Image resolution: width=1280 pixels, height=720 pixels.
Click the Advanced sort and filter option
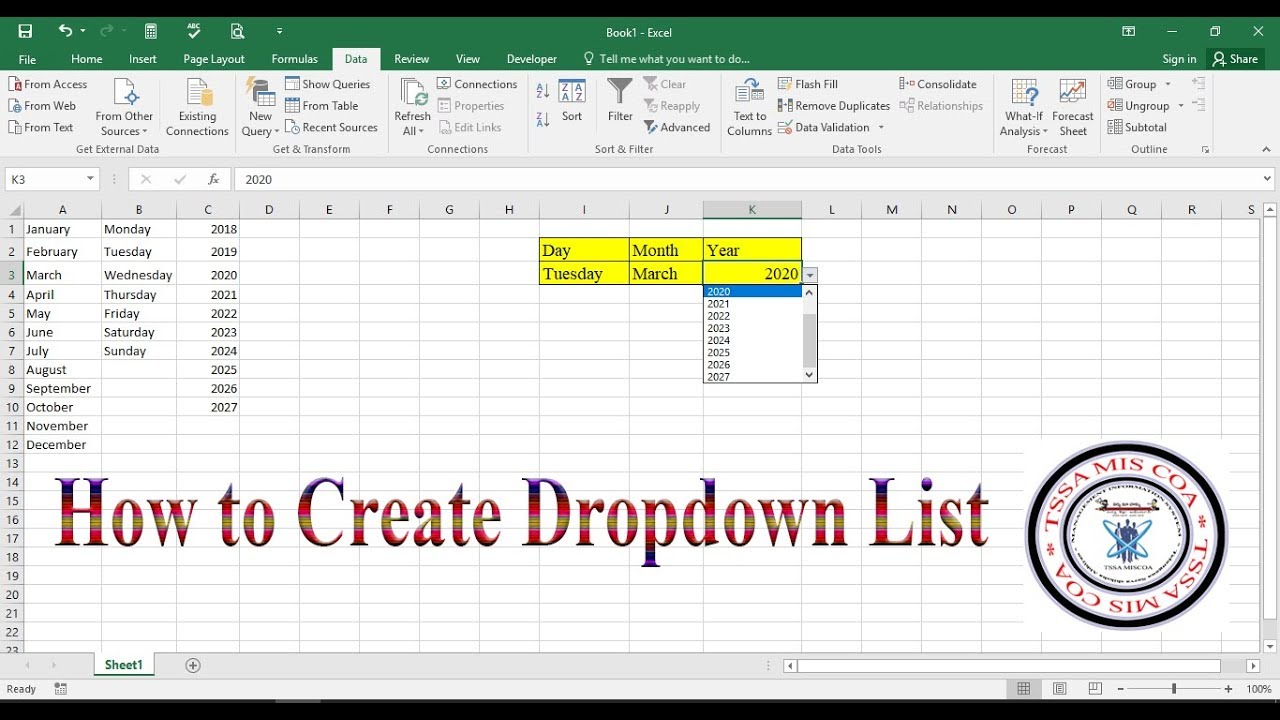coord(678,127)
